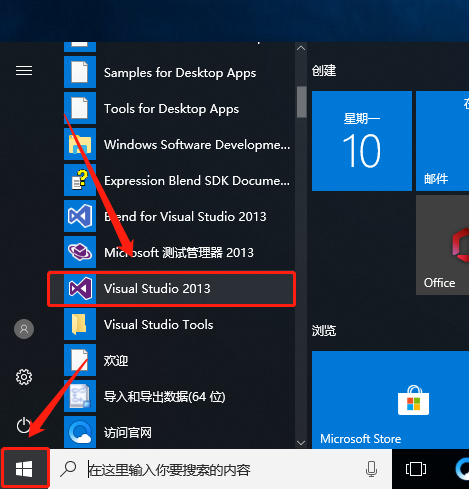Open the 邮件 mail tile
This screenshot has width=469, height=489.
(x=442, y=141)
